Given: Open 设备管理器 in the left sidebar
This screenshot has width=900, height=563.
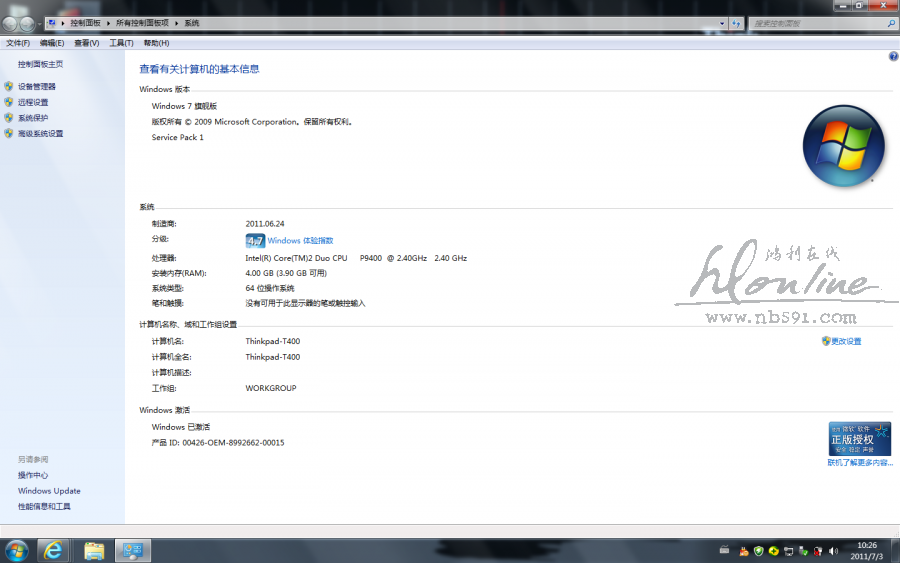Looking at the screenshot, I should (37, 86).
